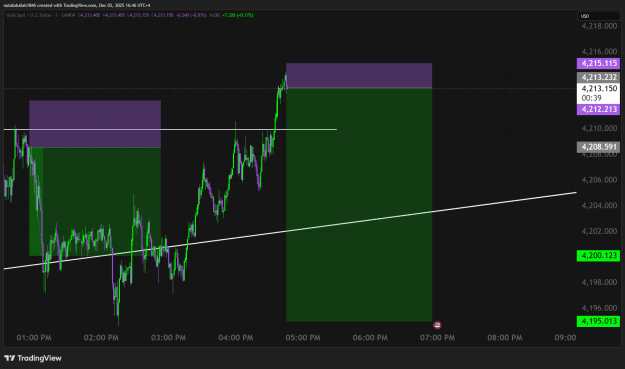Click the 04:00 PM time axis label
625x369 pixels.
[x=236, y=338]
